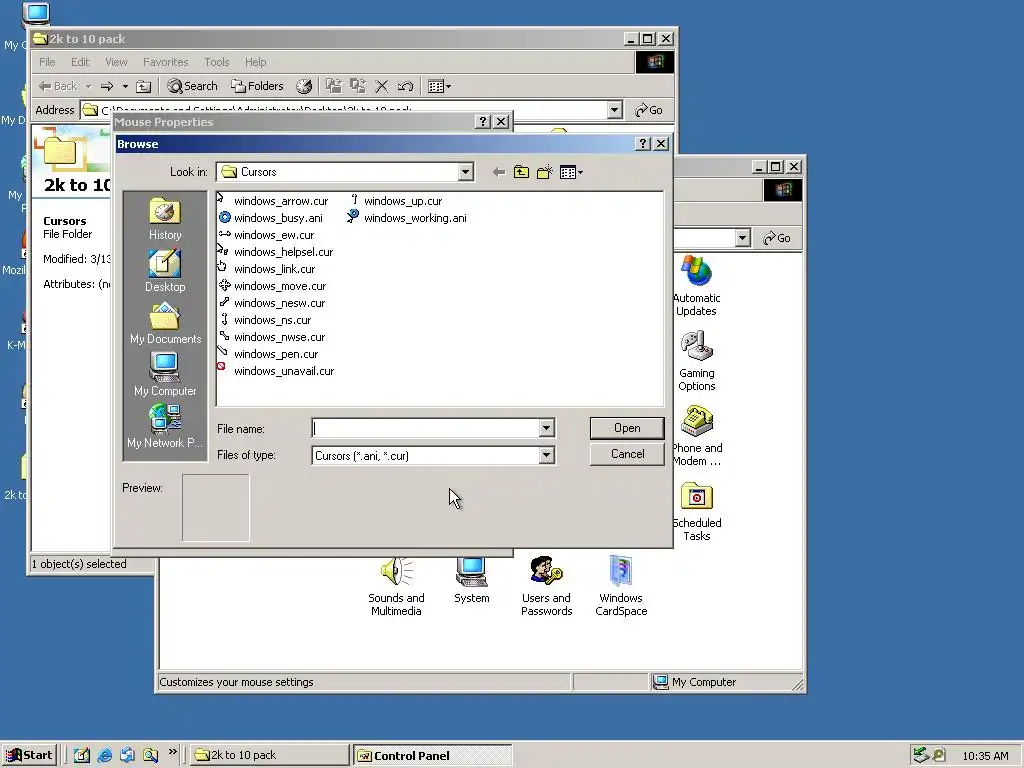Image resolution: width=1024 pixels, height=768 pixels.
Task: Select windows_arrow.cur file in Browse list
Action: [273, 201]
